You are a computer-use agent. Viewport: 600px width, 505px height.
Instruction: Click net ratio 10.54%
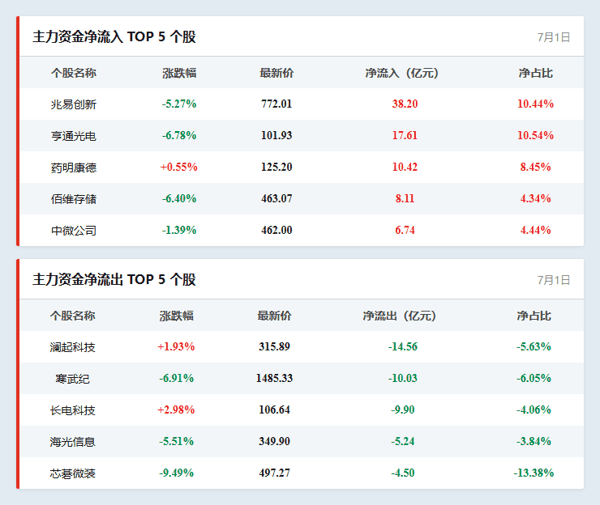[x=536, y=135]
